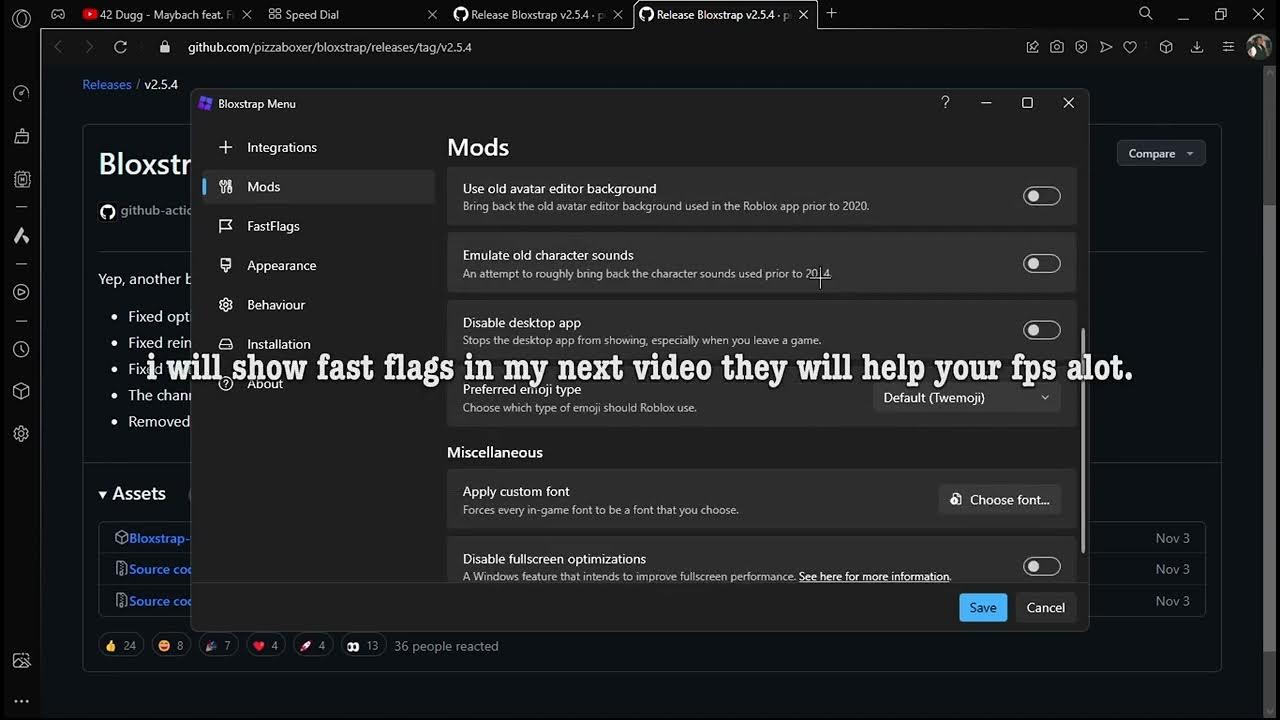Click the Nov 3 date in first asset row

[1172, 538]
